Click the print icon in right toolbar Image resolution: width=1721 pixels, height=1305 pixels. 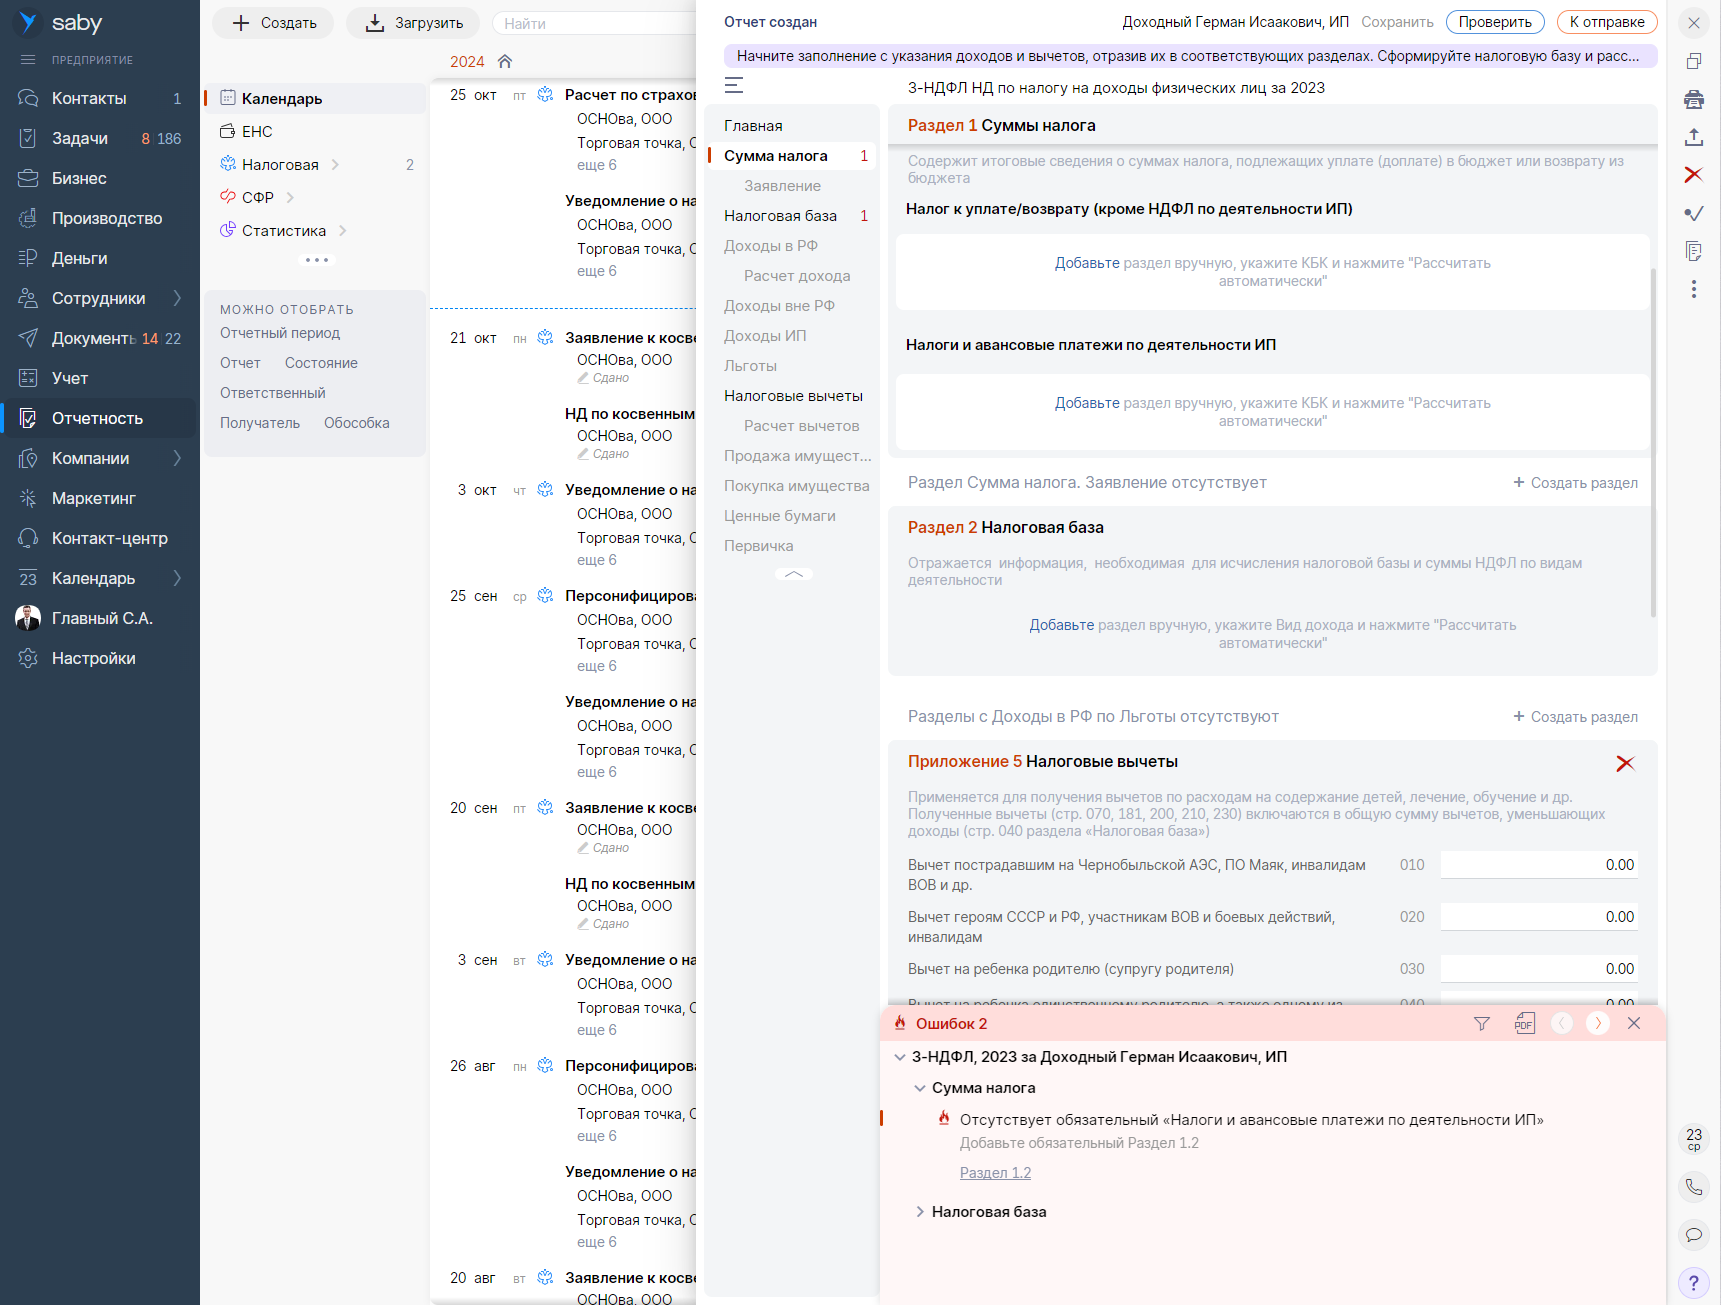pyautogui.click(x=1693, y=99)
